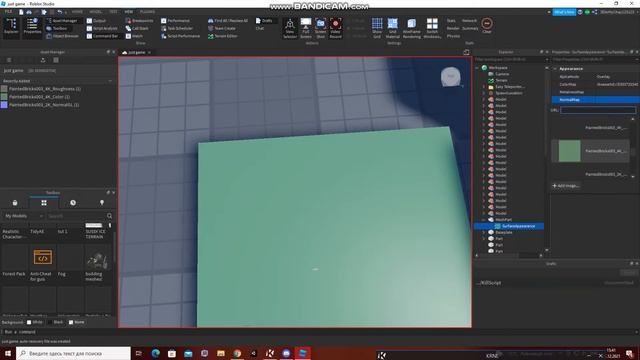Toggle the Command Bar
Image resolution: width=640 pixels, height=360 pixels.
click(x=102, y=36)
